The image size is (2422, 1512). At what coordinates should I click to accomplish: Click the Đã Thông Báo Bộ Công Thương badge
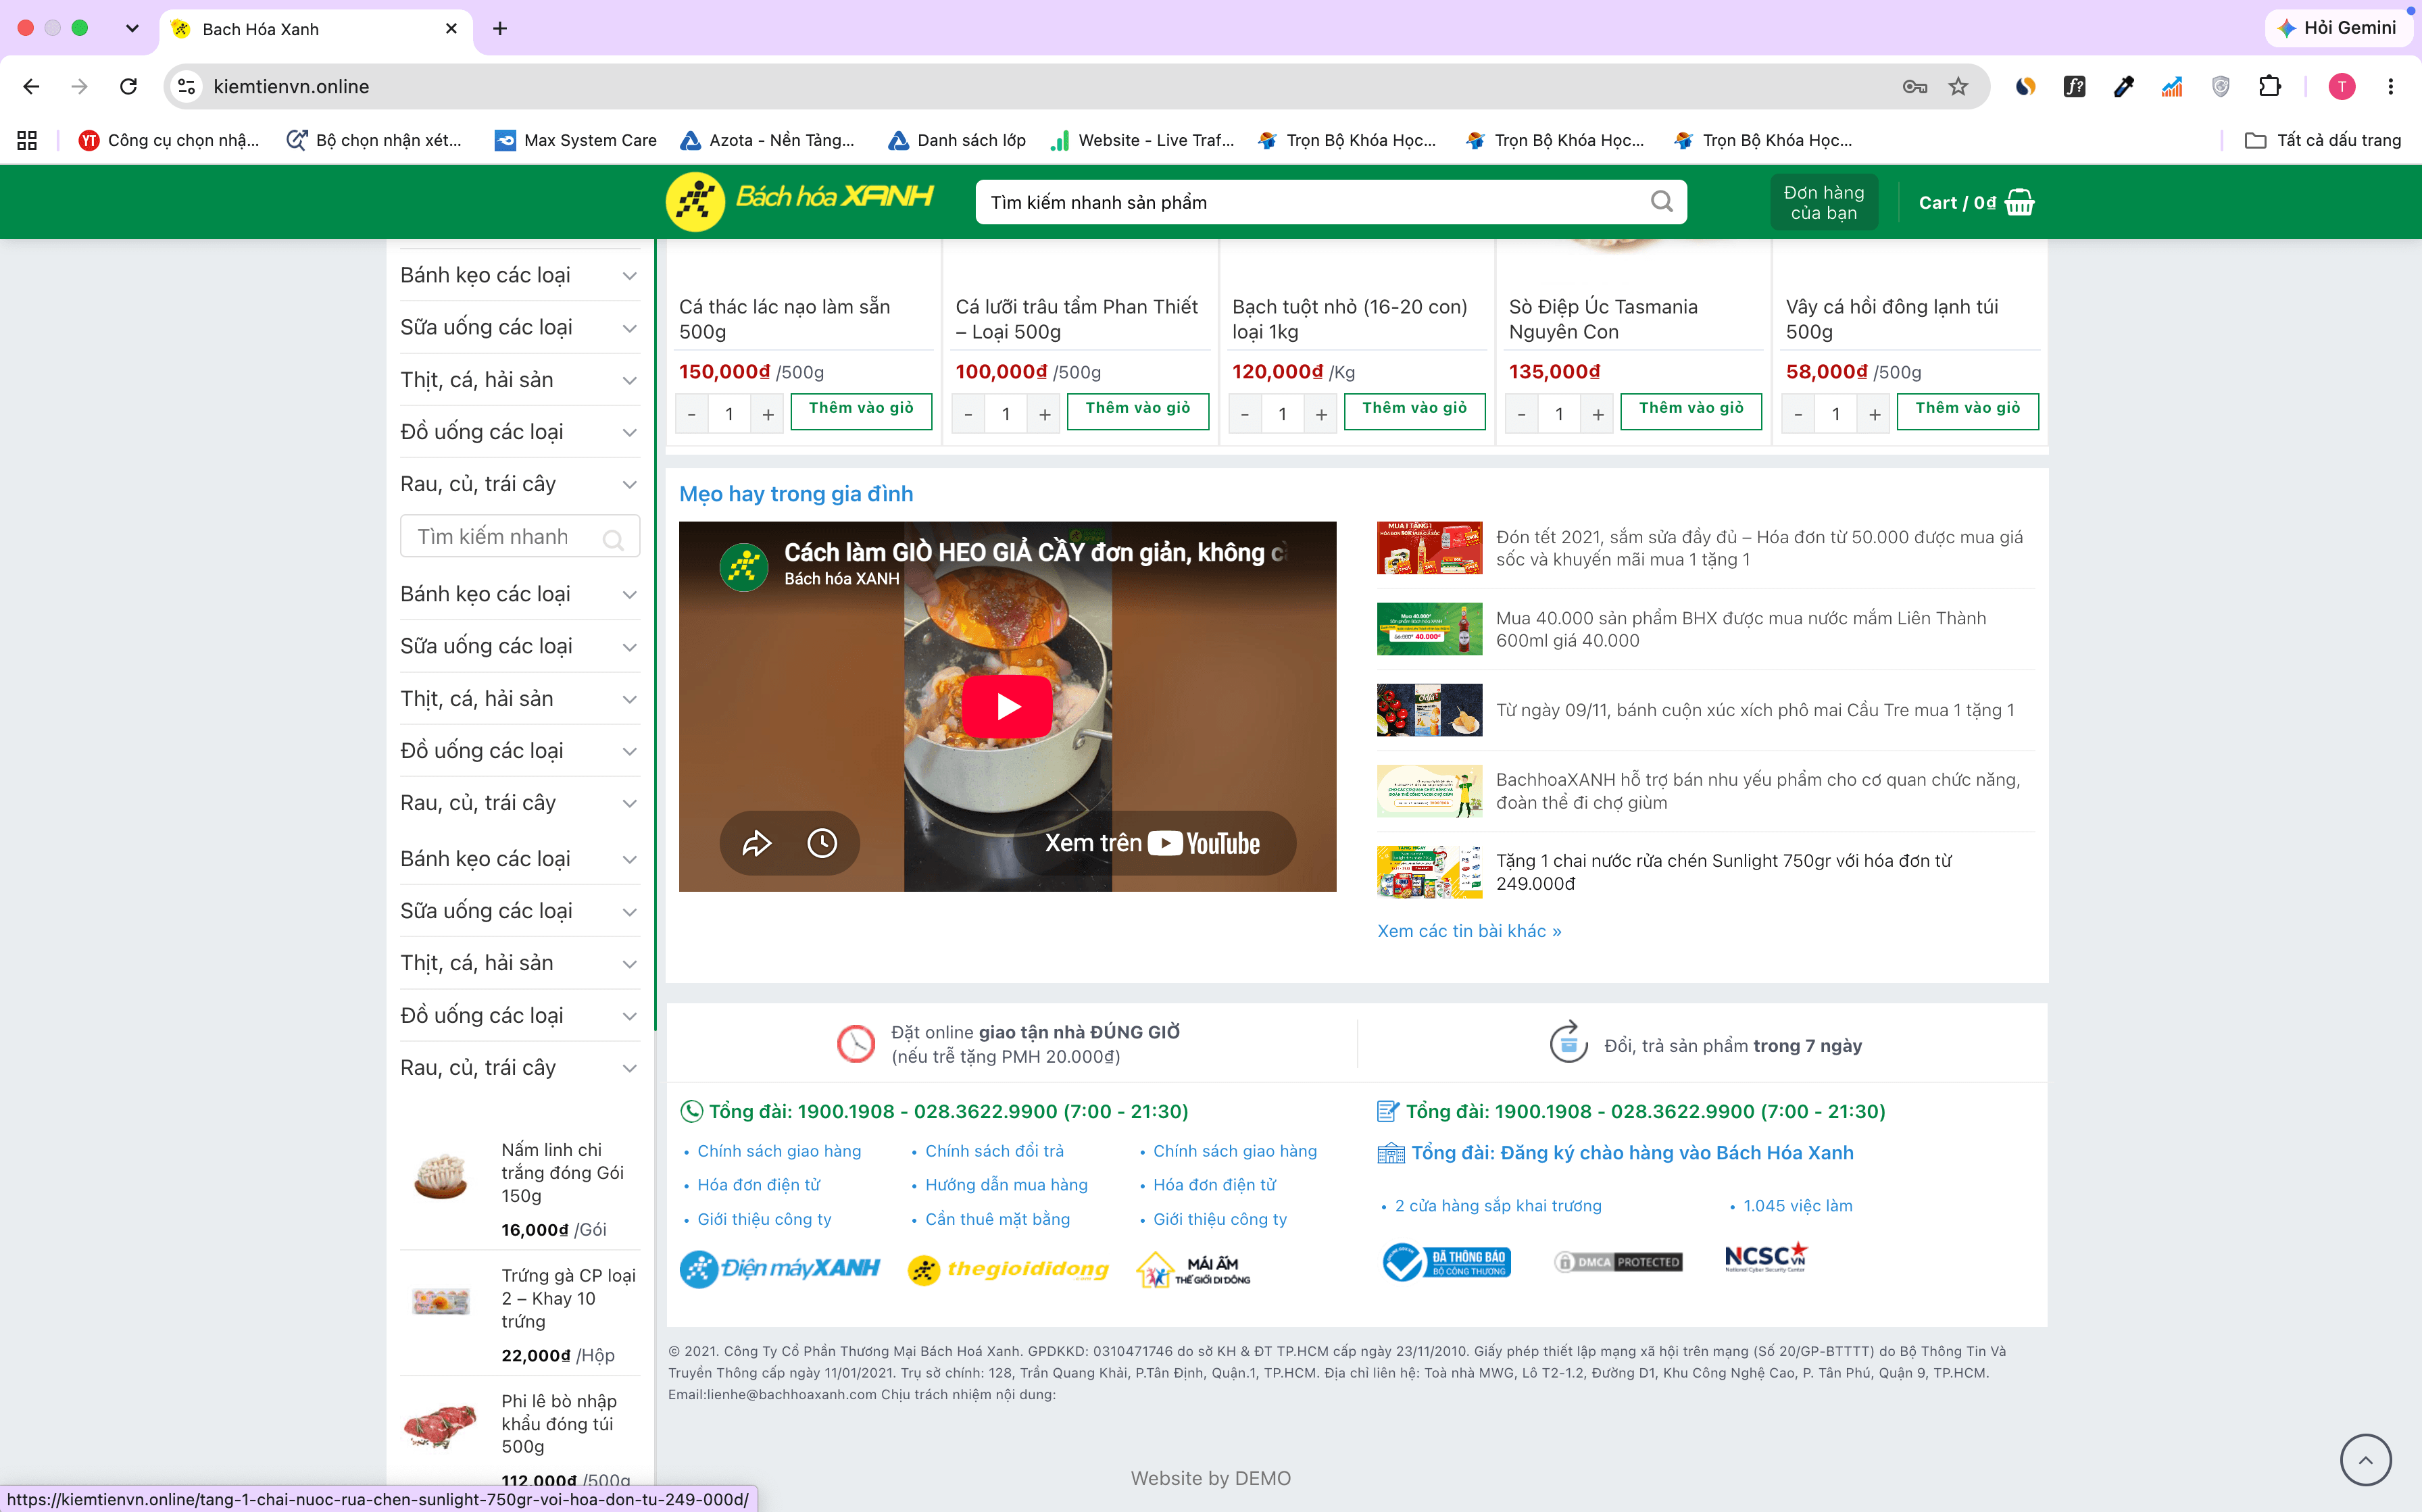(x=1446, y=1262)
